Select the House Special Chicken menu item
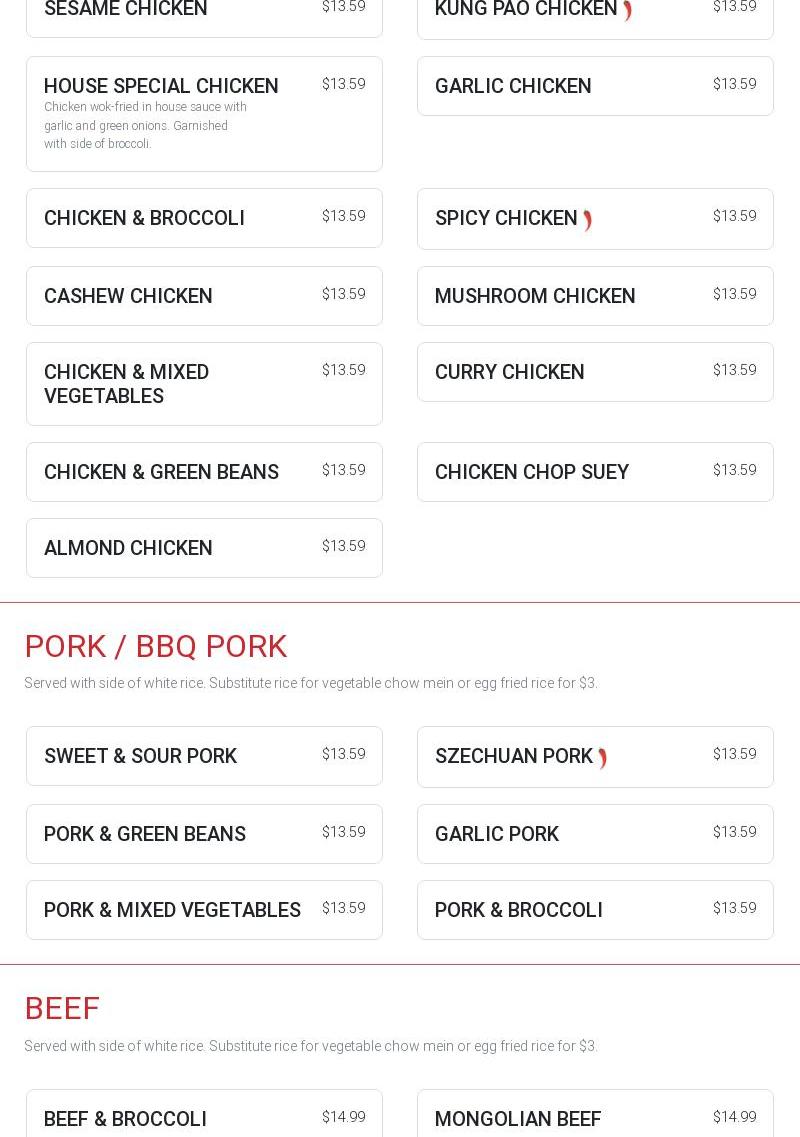 205,114
